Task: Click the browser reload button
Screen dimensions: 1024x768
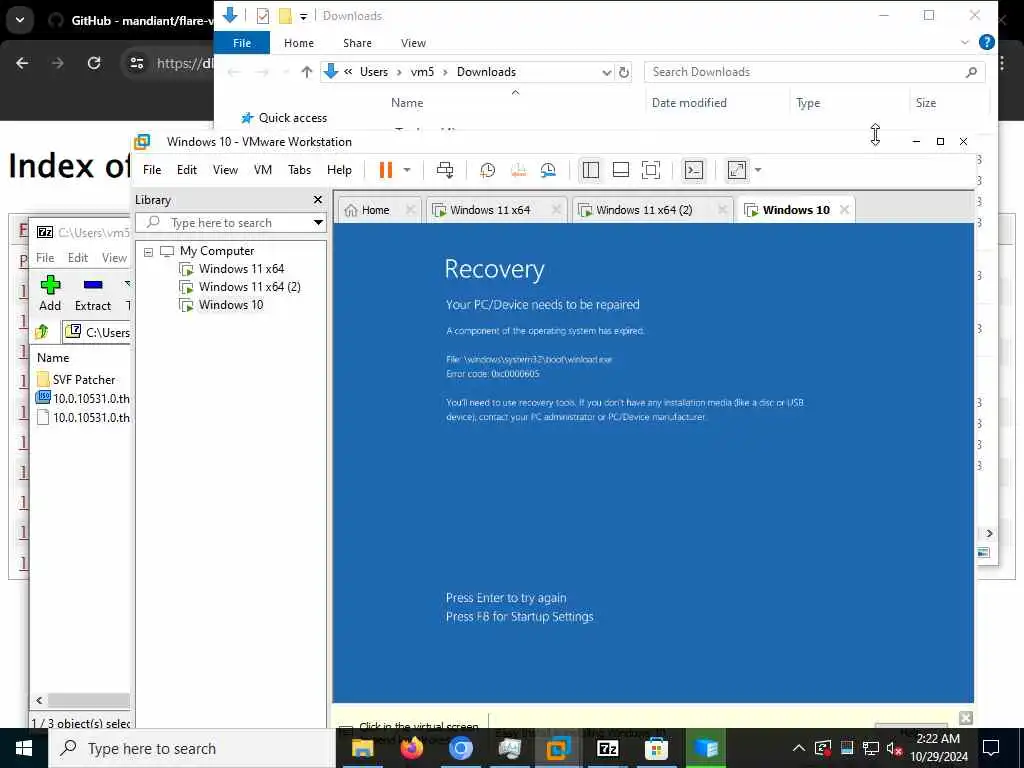Action: pos(94,63)
